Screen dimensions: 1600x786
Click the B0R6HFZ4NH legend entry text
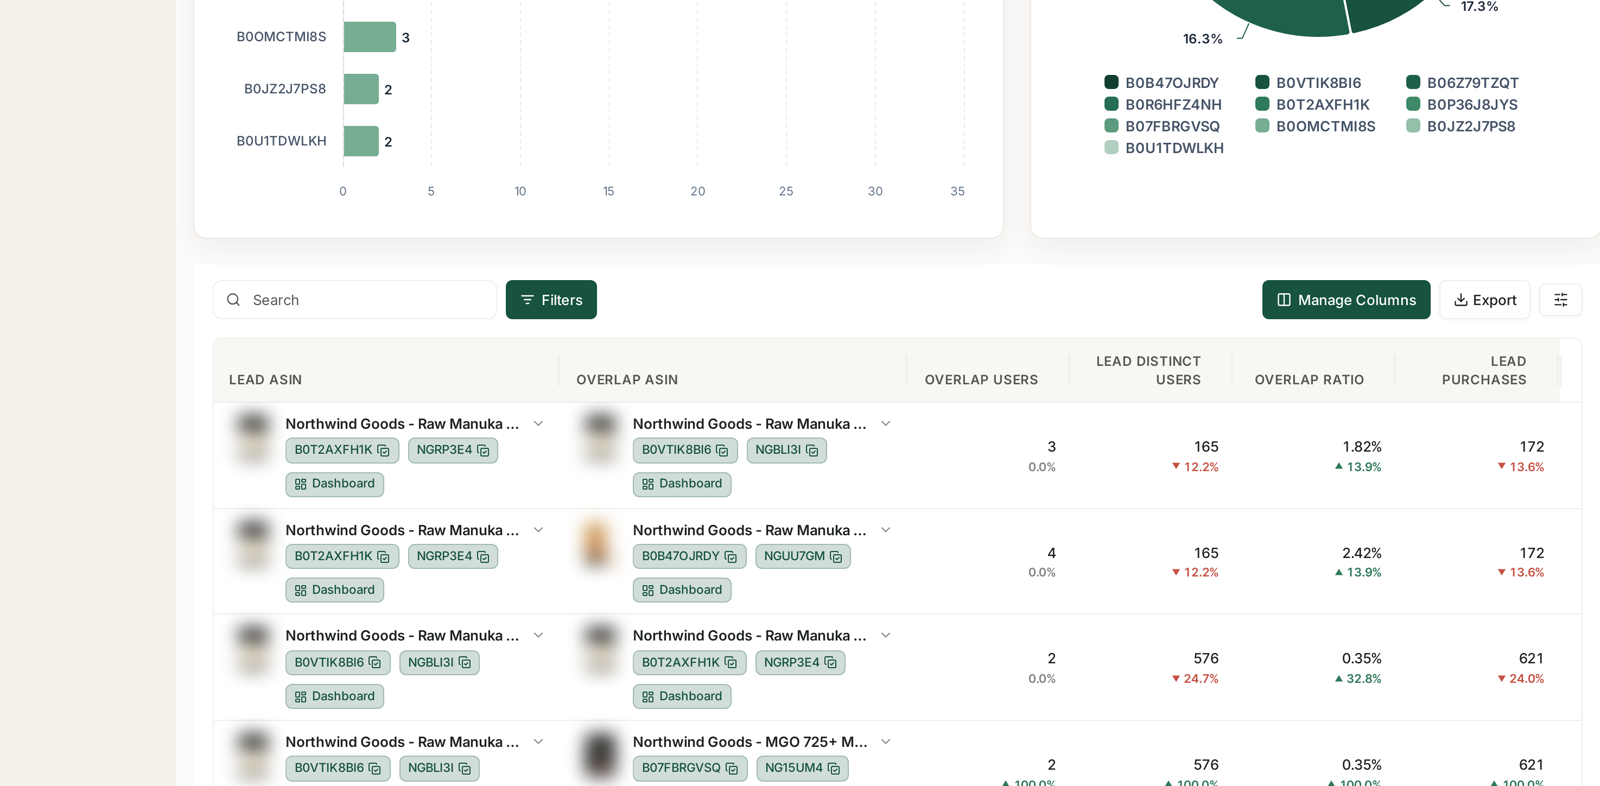pos(1173,105)
